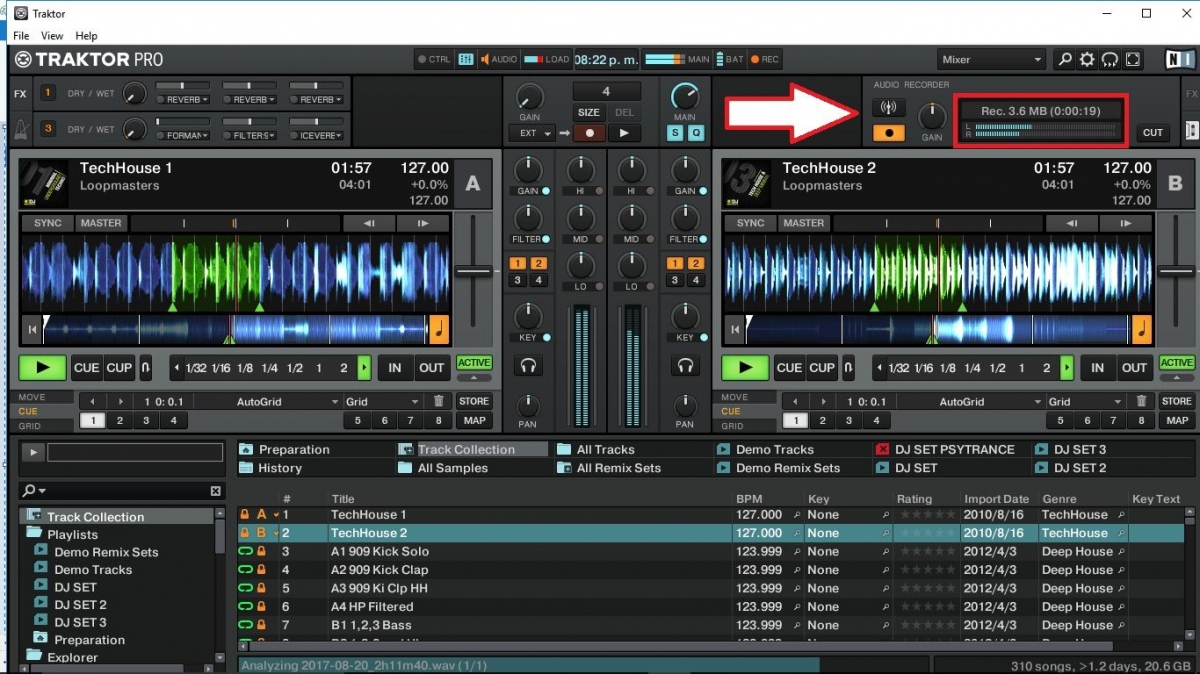The height and width of the screenshot is (674, 1200).
Task: Click the preview play button above the search box
Action: click(32, 453)
